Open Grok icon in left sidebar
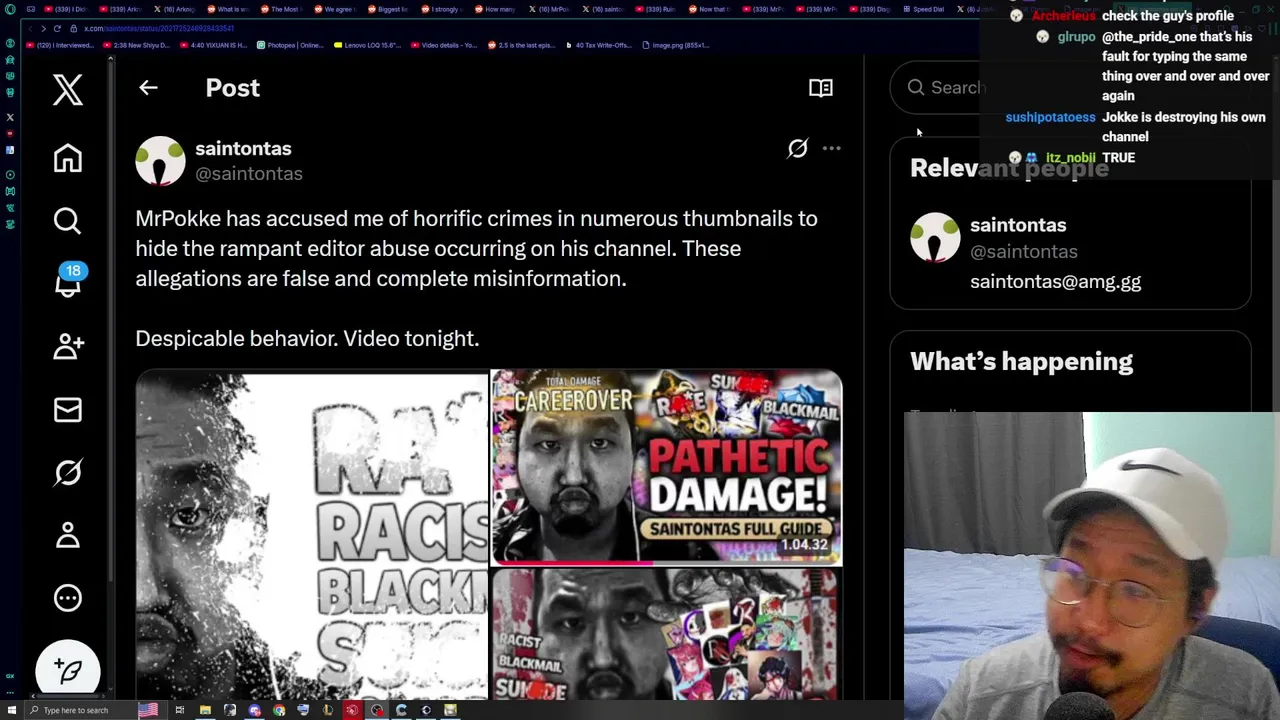This screenshot has width=1280, height=720. [x=68, y=472]
